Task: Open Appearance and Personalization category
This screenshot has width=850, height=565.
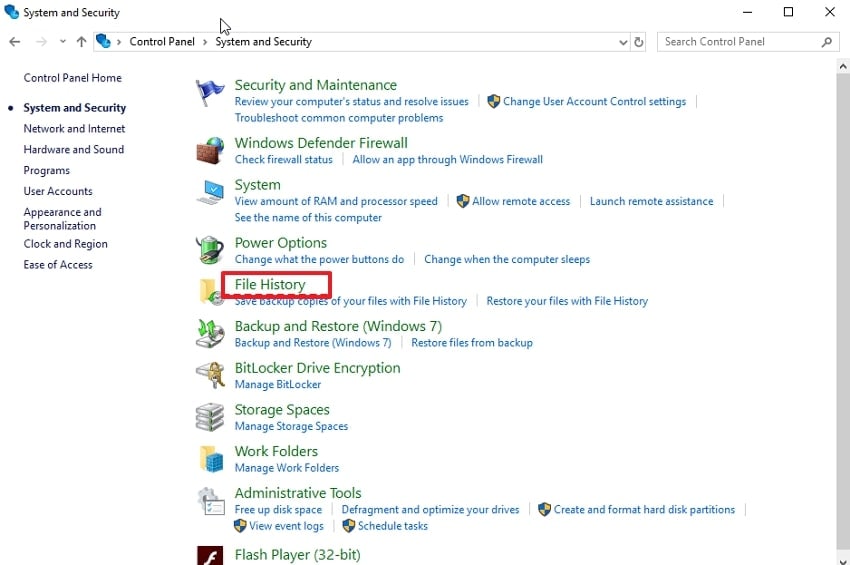Action: [x=62, y=219]
